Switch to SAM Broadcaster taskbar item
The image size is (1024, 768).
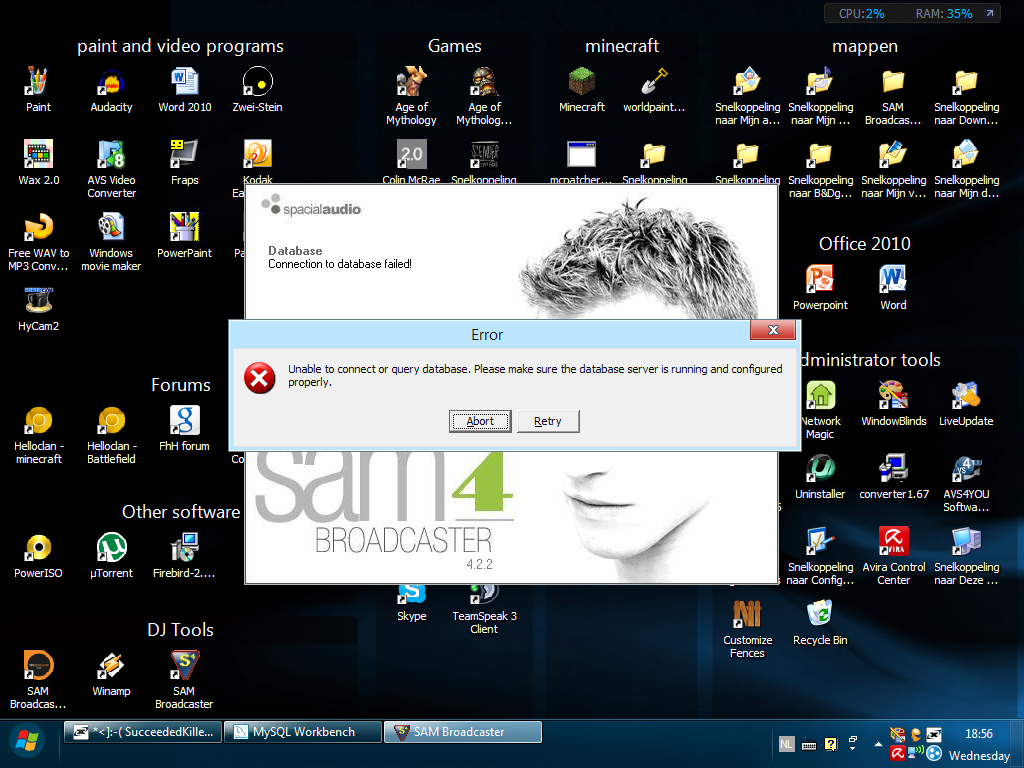coord(463,732)
